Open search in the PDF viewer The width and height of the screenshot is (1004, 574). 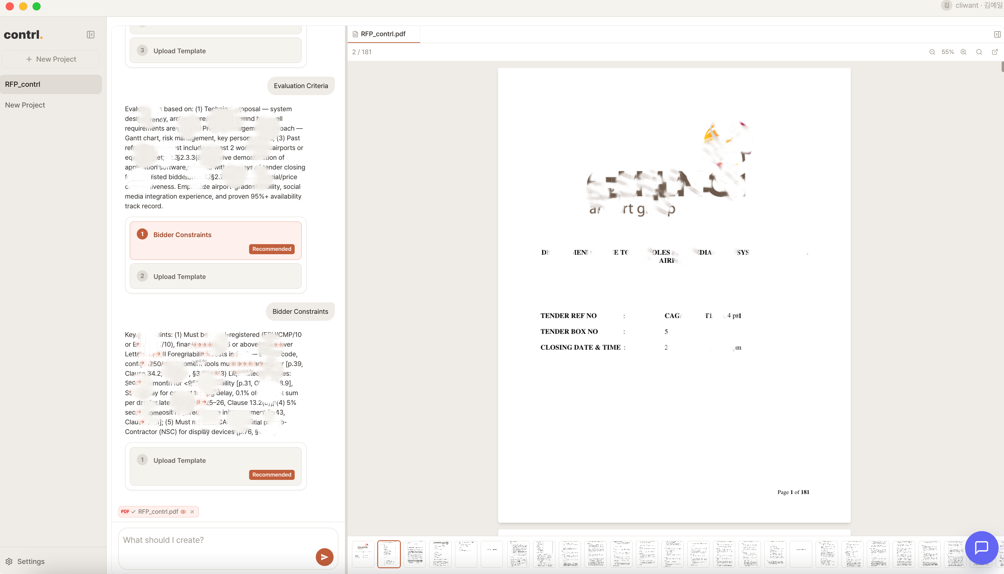pos(979,52)
